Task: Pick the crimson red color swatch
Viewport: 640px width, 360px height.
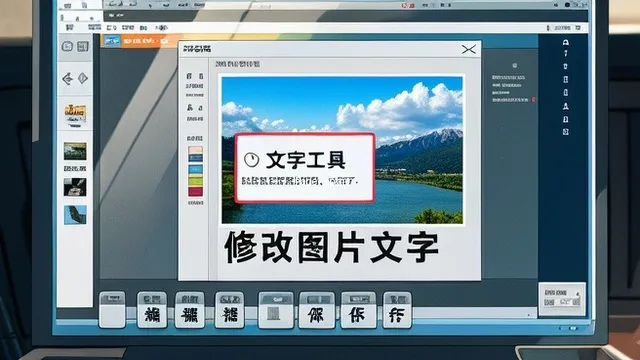Action: (x=196, y=191)
